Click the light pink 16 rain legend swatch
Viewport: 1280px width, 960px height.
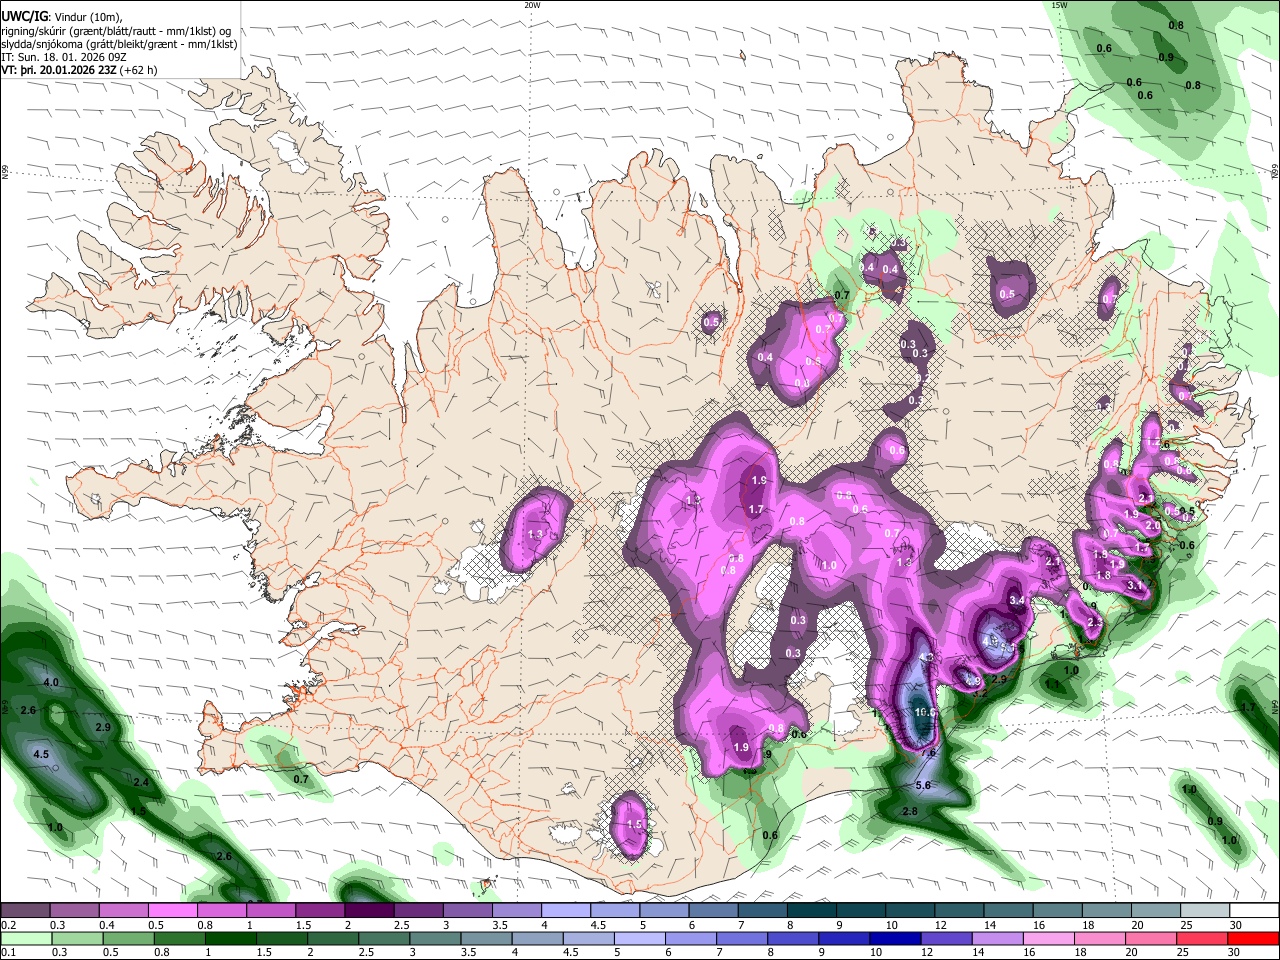coord(1048,938)
